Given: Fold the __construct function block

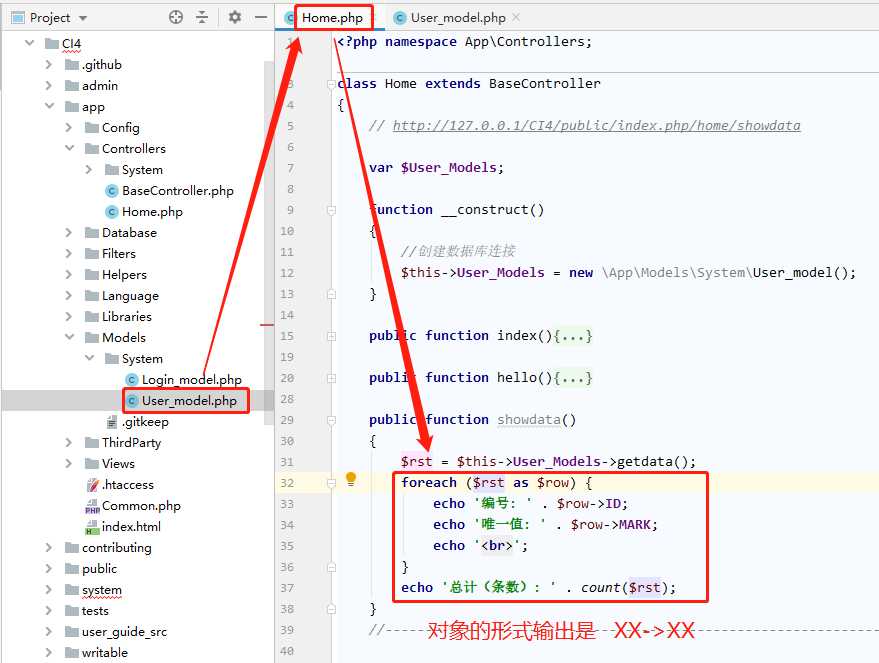Looking at the screenshot, I should coord(331,210).
